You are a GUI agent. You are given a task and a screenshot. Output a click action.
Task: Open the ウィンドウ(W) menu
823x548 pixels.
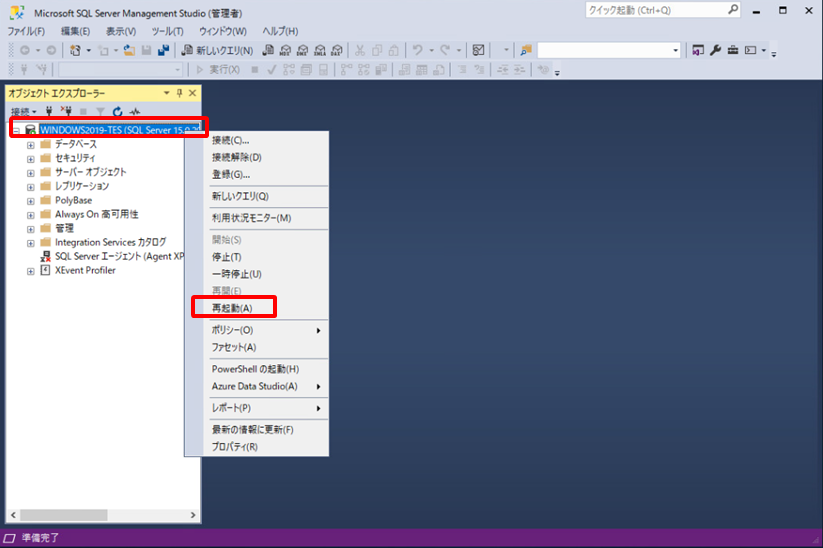223,31
